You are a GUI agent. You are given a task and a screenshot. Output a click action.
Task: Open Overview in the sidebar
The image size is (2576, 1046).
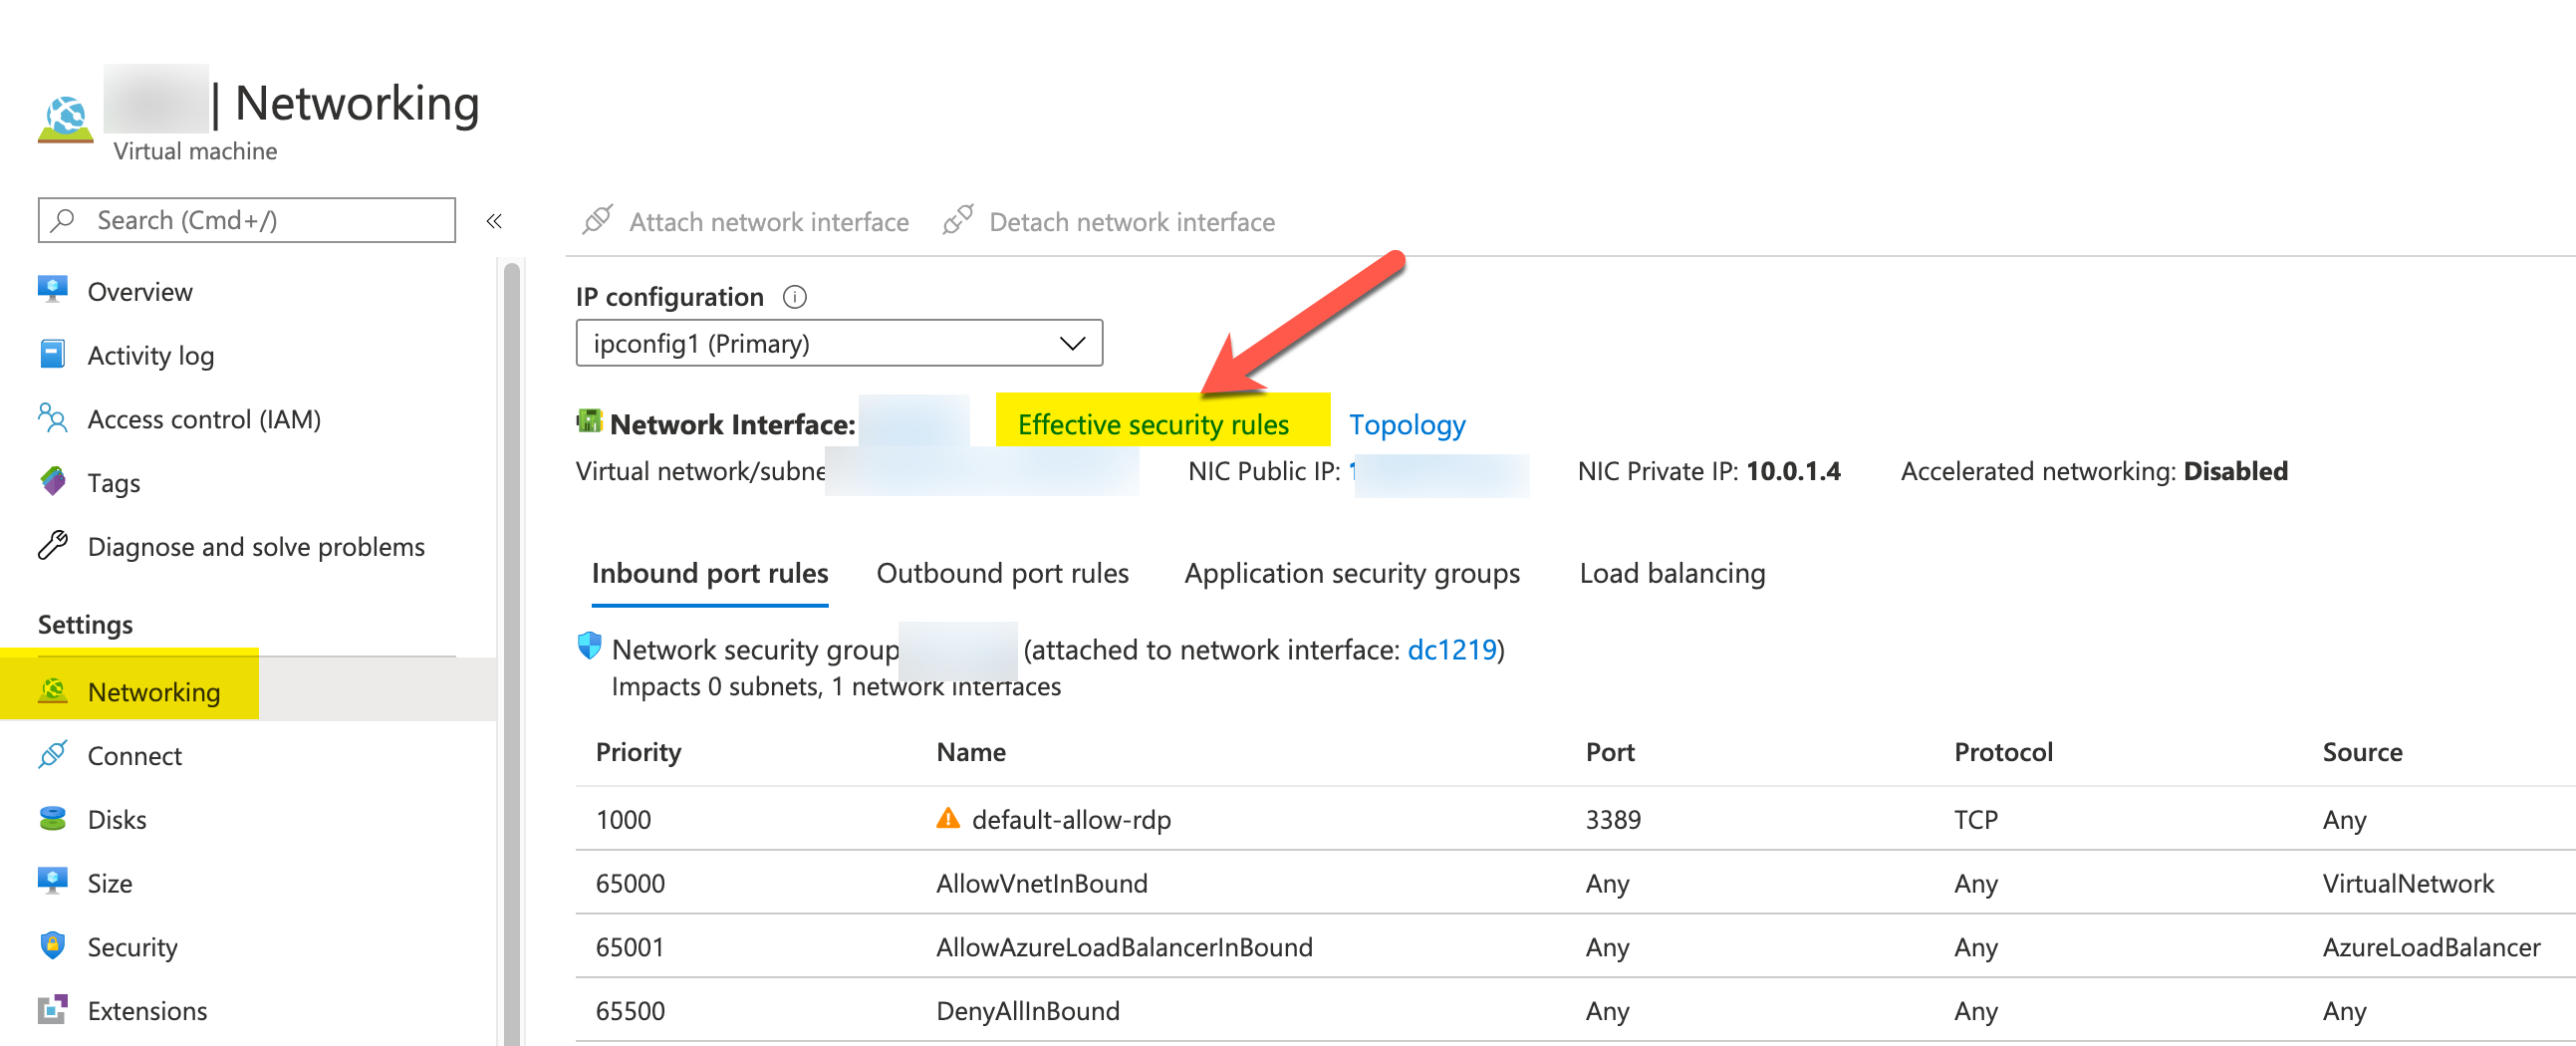tap(140, 291)
